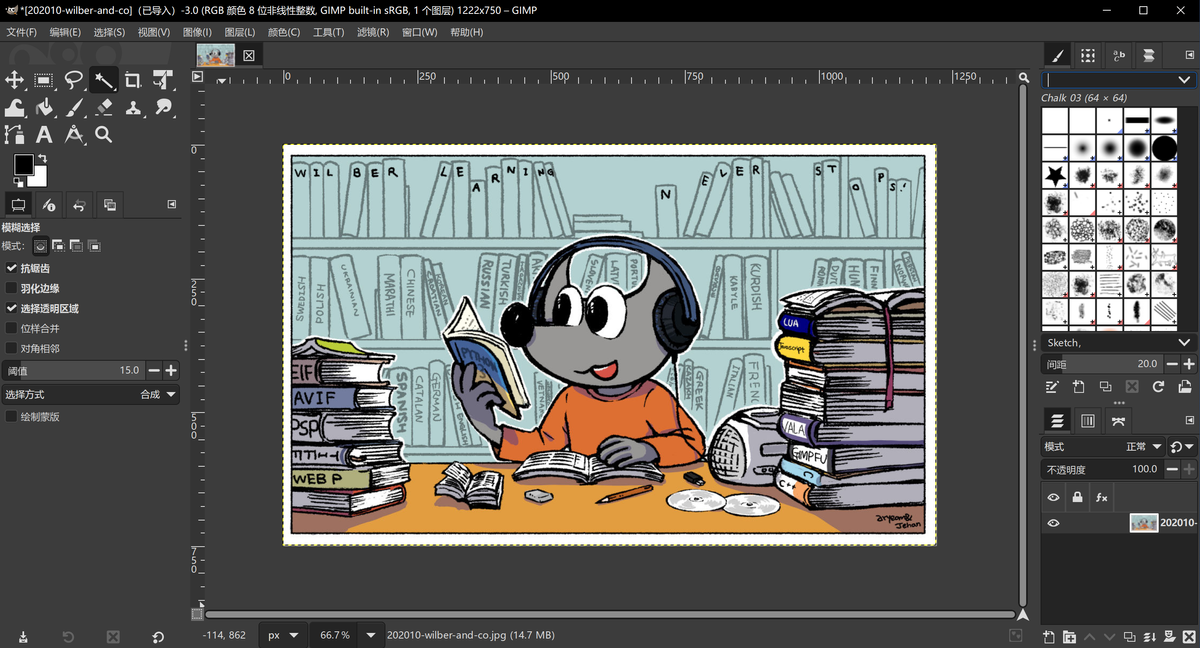
Task: Select the Zoom magnifier tool
Action: tap(103, 134)
